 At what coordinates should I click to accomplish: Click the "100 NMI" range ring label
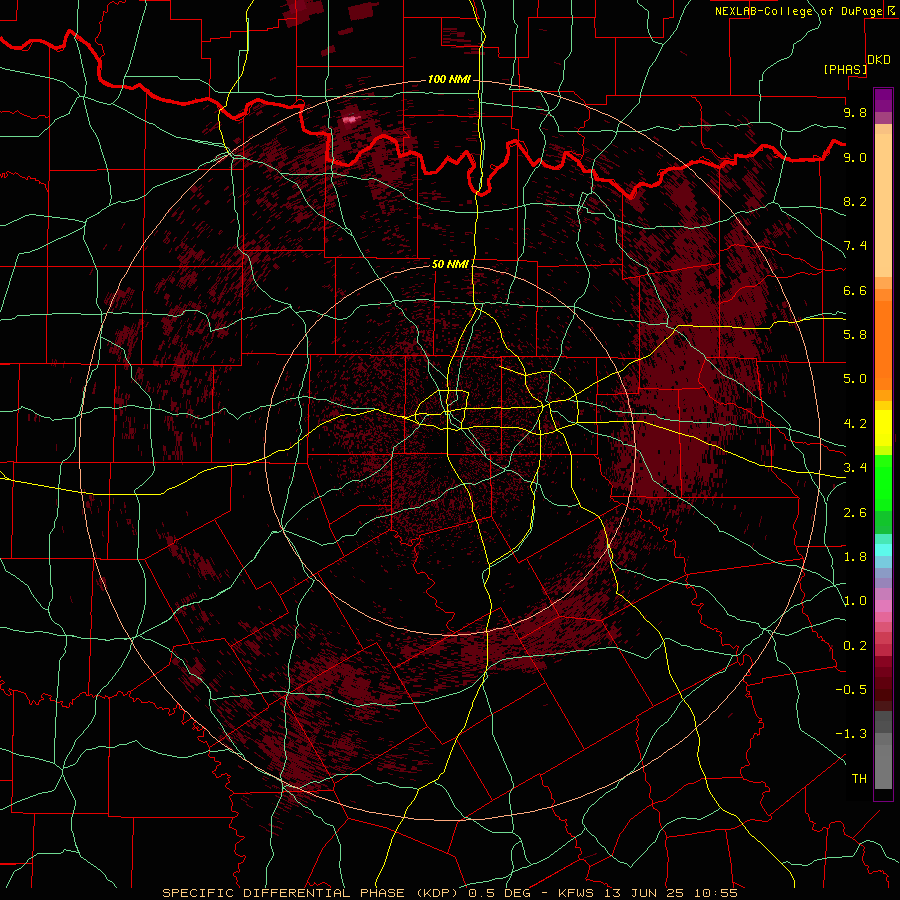(x=449, y=79)
